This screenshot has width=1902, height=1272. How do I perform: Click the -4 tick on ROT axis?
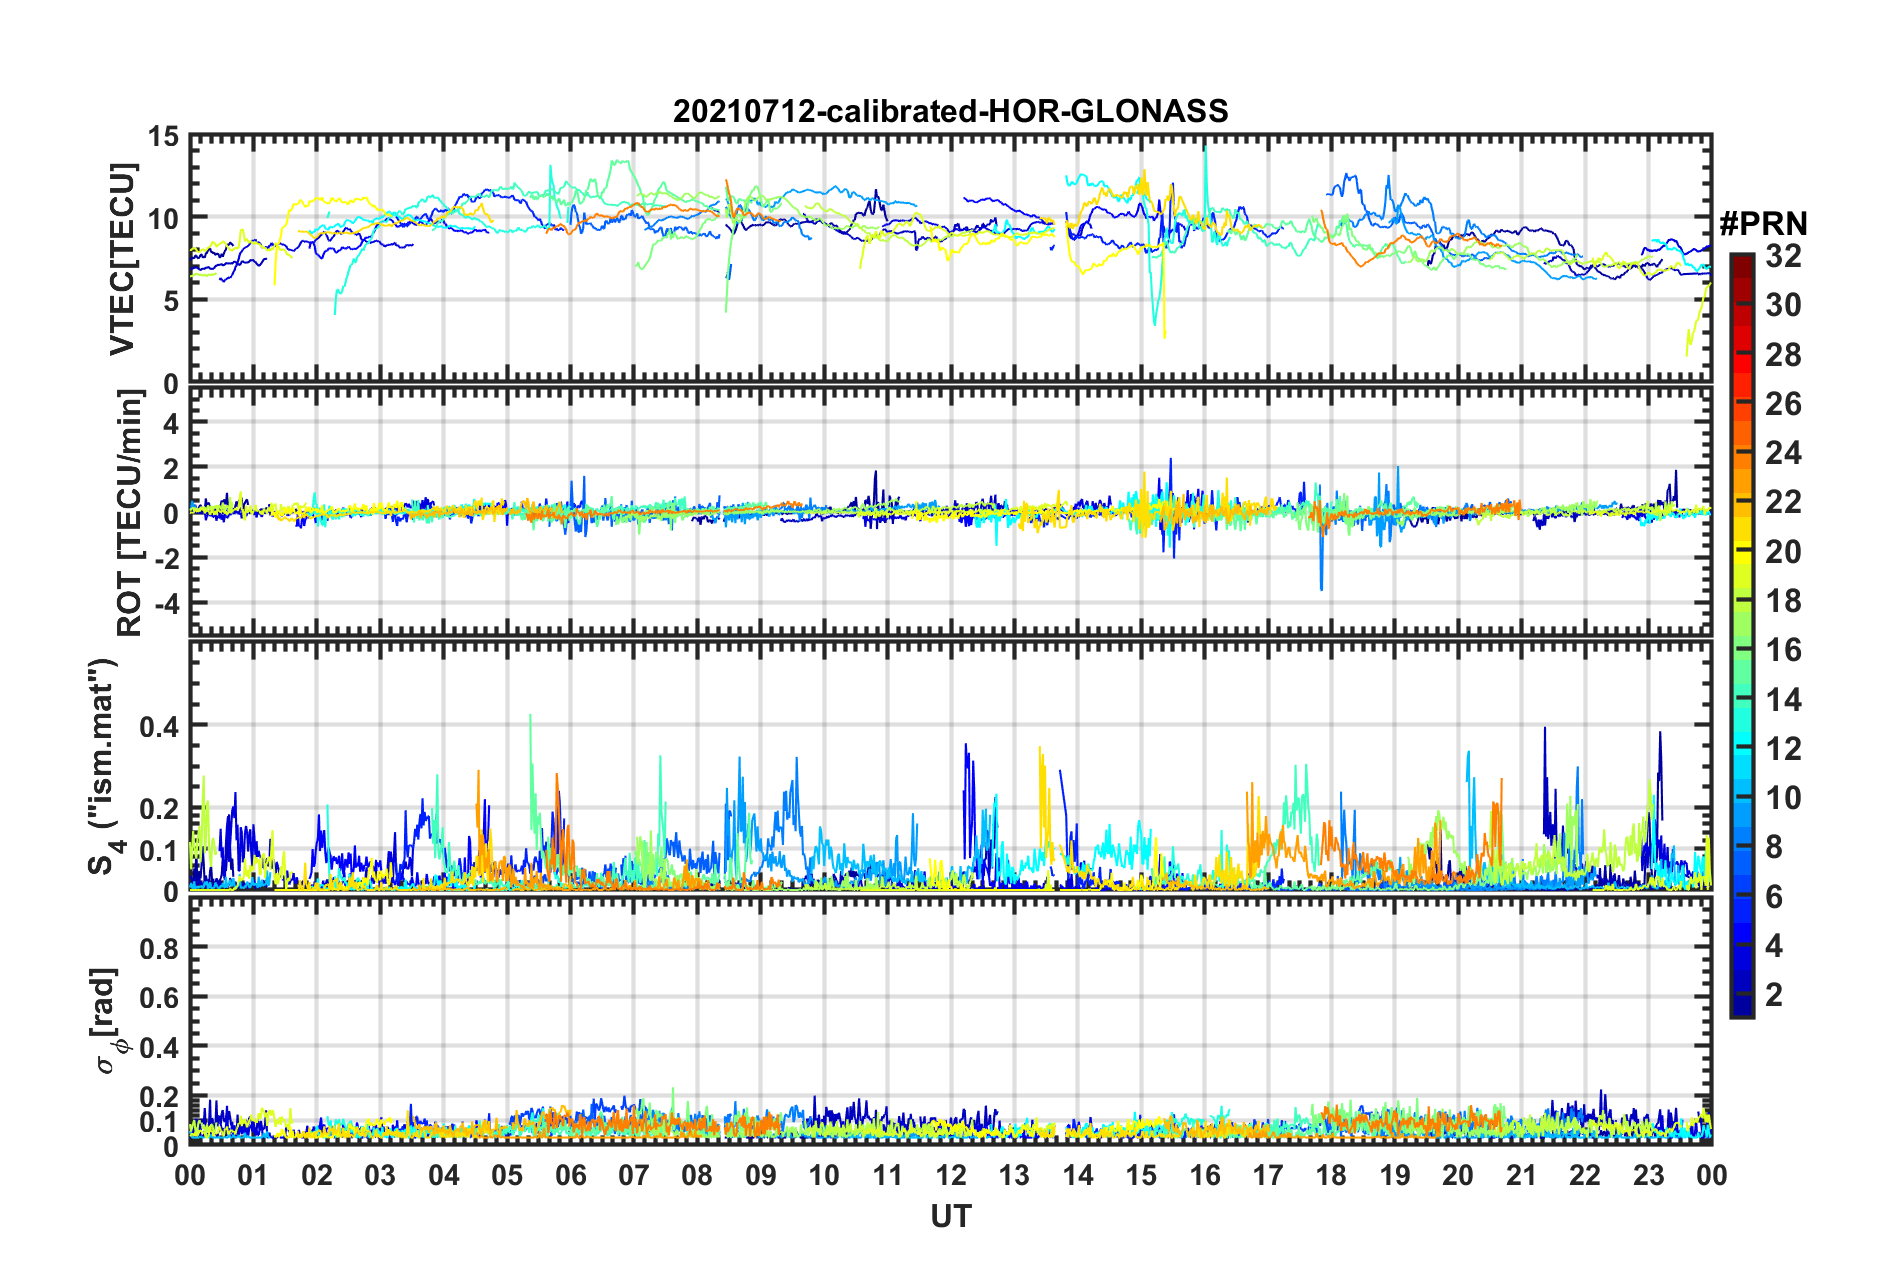point(166,604)
